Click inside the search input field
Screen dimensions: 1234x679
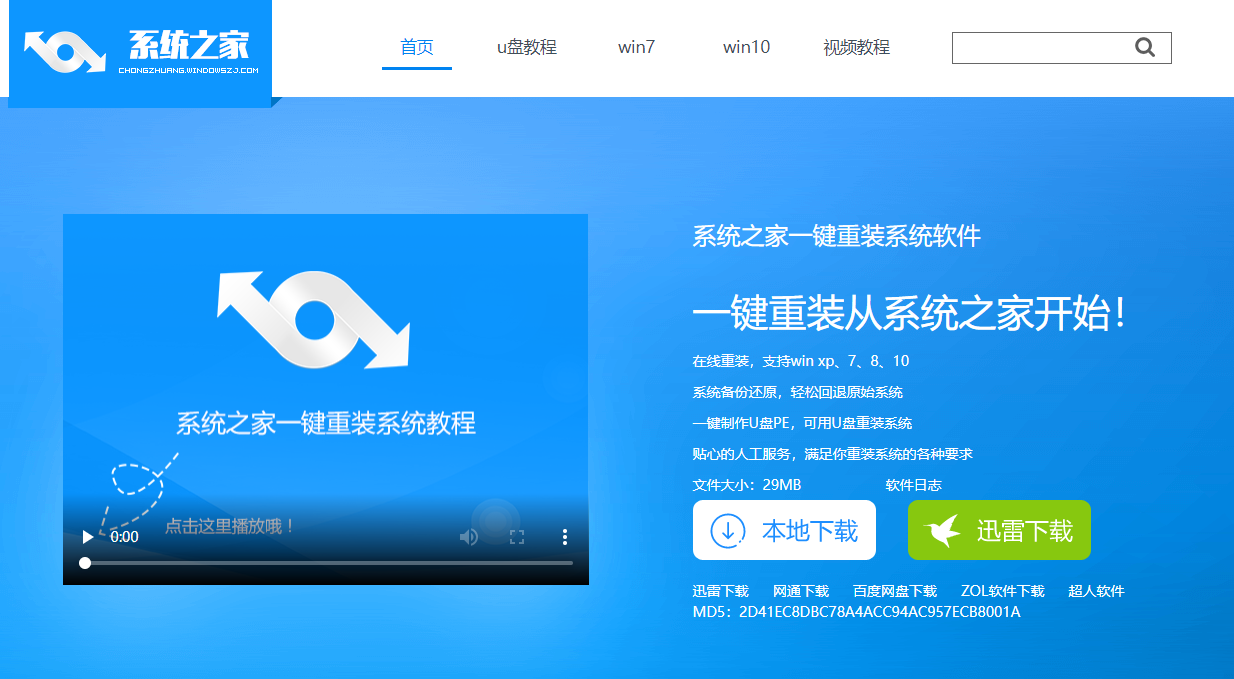(x=1040, y=47)
